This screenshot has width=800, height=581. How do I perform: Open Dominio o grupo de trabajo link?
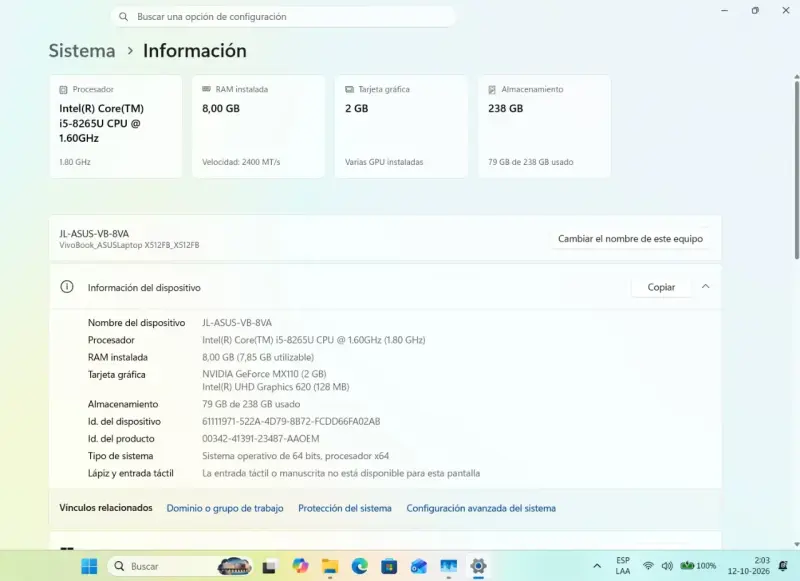pyautogui.click(x=224, y=508)
